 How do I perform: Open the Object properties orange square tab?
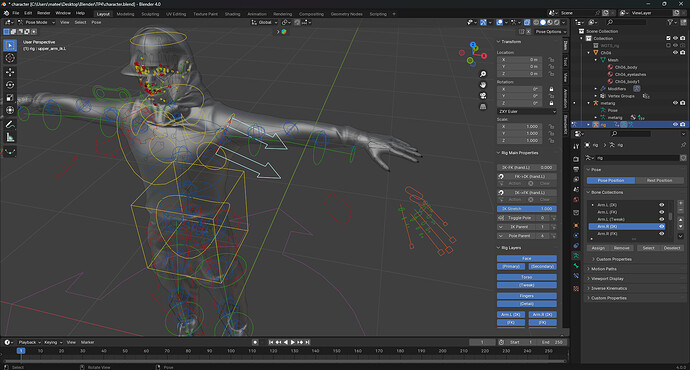tap(576, 225)
